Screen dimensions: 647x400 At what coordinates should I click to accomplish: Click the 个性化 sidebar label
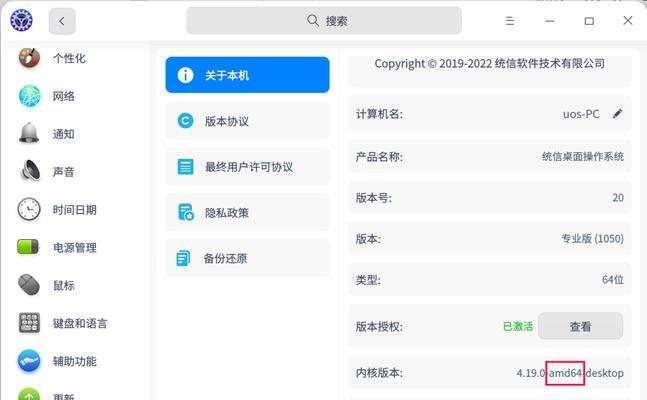click(69, 58)
